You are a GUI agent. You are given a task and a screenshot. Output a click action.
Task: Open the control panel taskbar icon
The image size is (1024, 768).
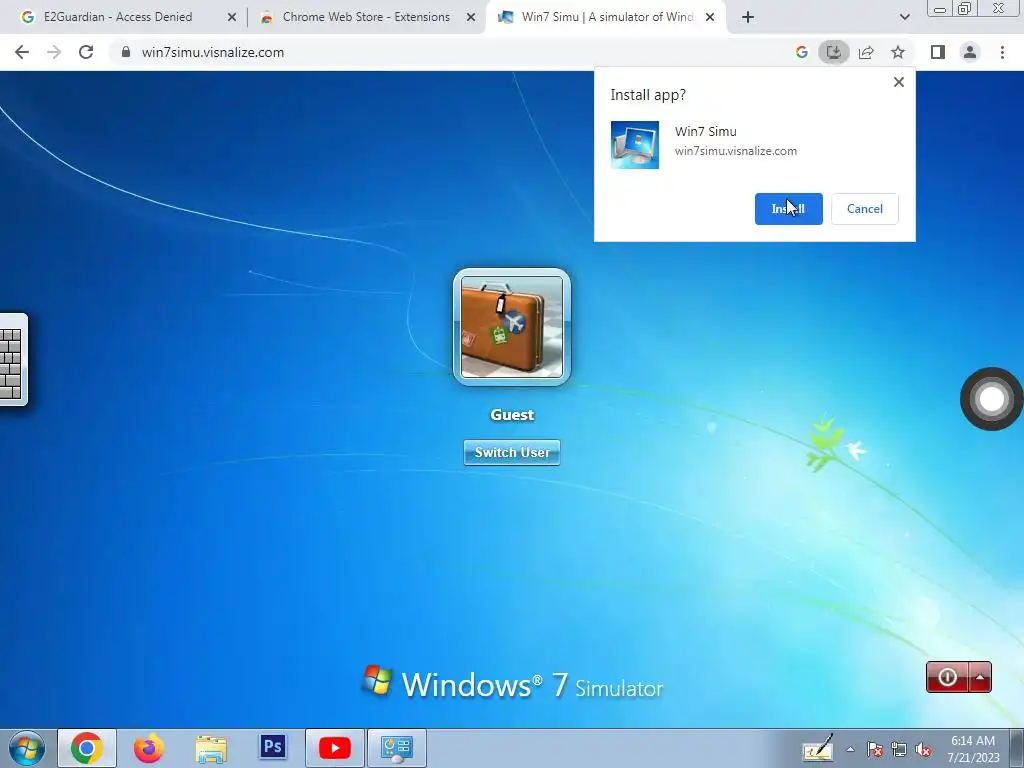396,748
